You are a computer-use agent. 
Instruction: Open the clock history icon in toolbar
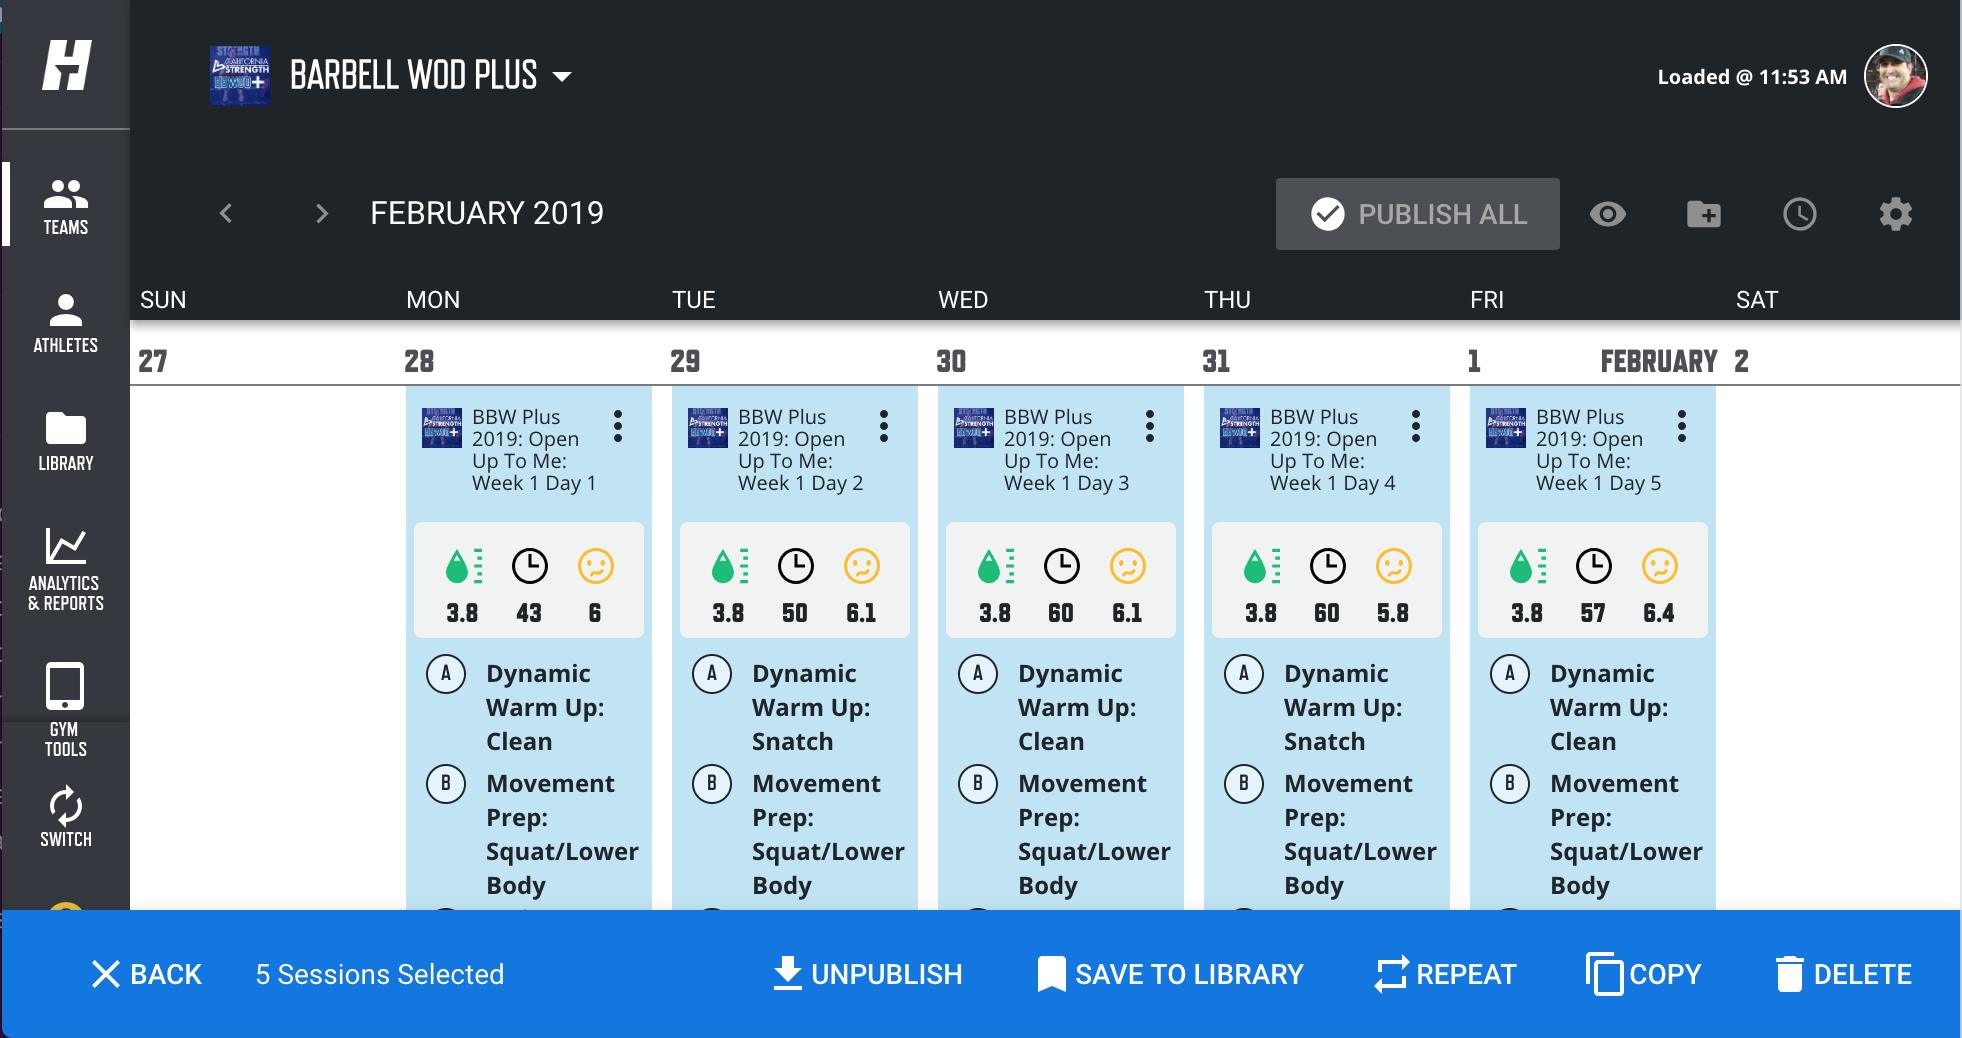(x=1800, y=214)
